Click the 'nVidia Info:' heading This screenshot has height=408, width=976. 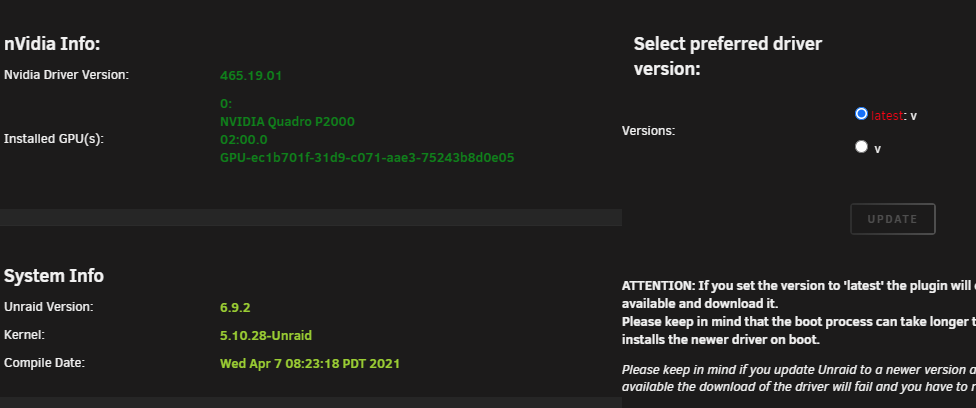(52, 44)
